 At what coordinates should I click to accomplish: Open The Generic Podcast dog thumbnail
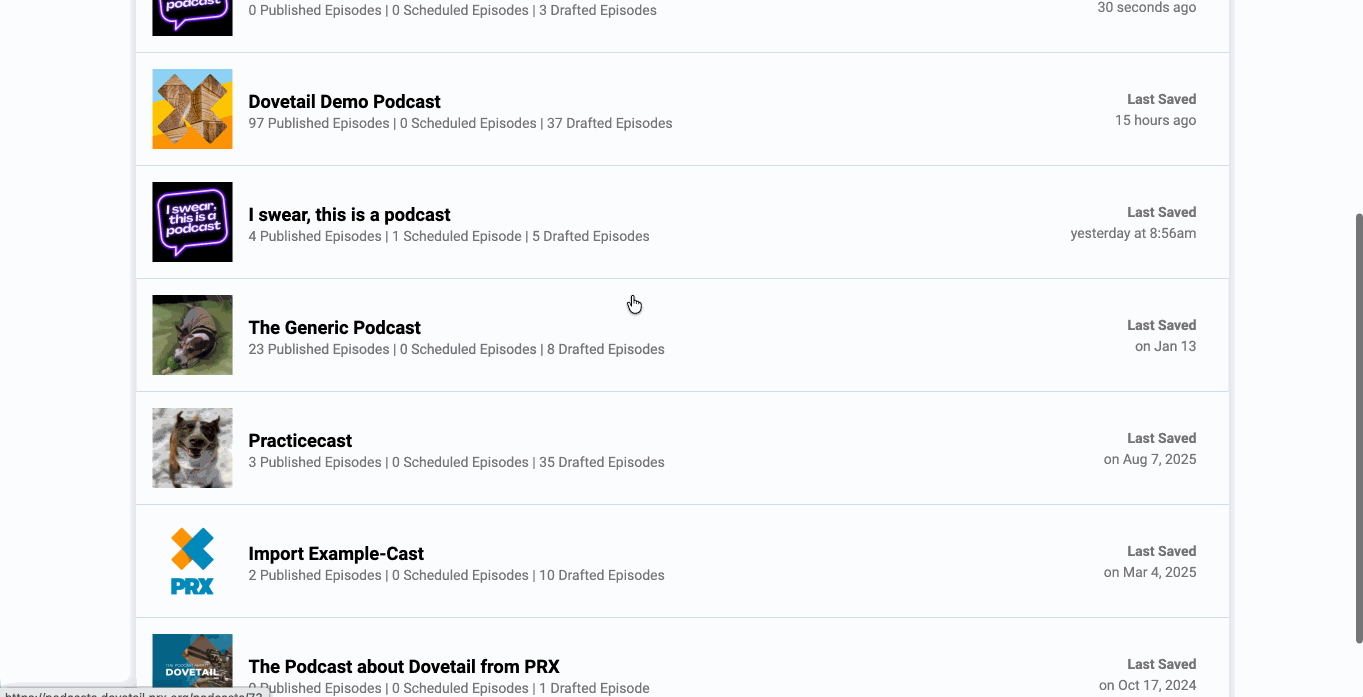point(192,335)
